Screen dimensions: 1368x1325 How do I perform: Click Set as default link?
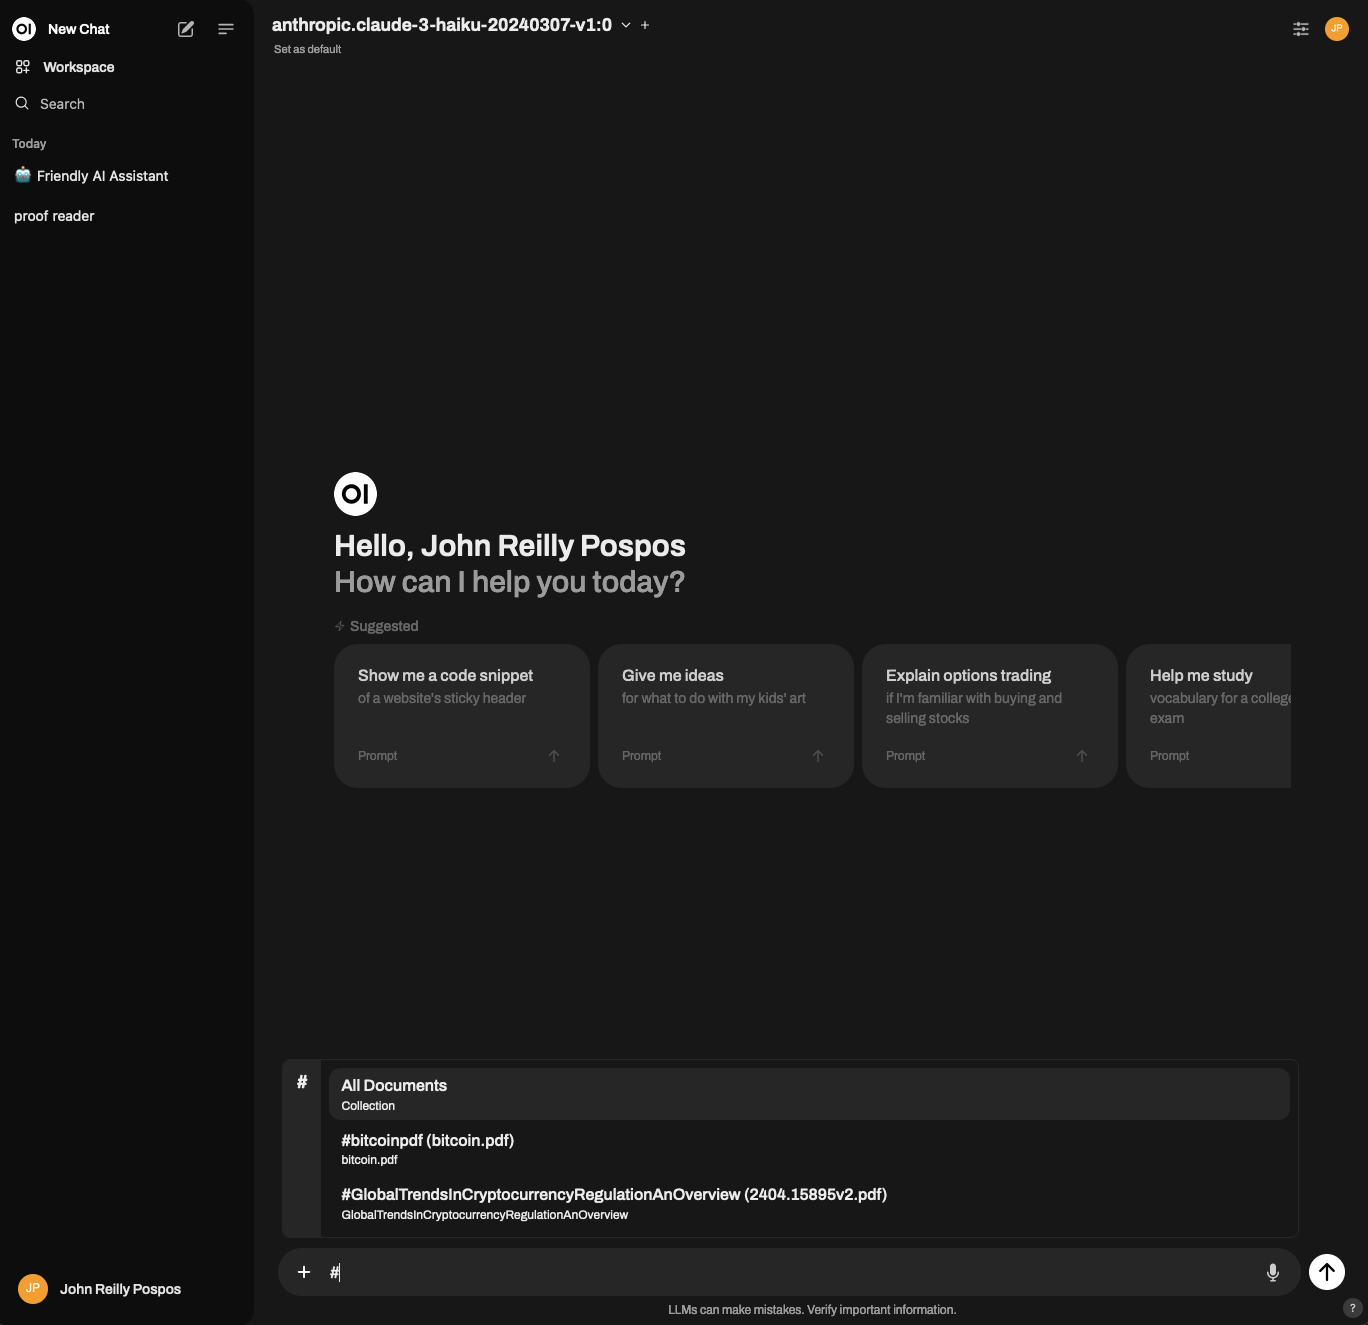point(308,49)
